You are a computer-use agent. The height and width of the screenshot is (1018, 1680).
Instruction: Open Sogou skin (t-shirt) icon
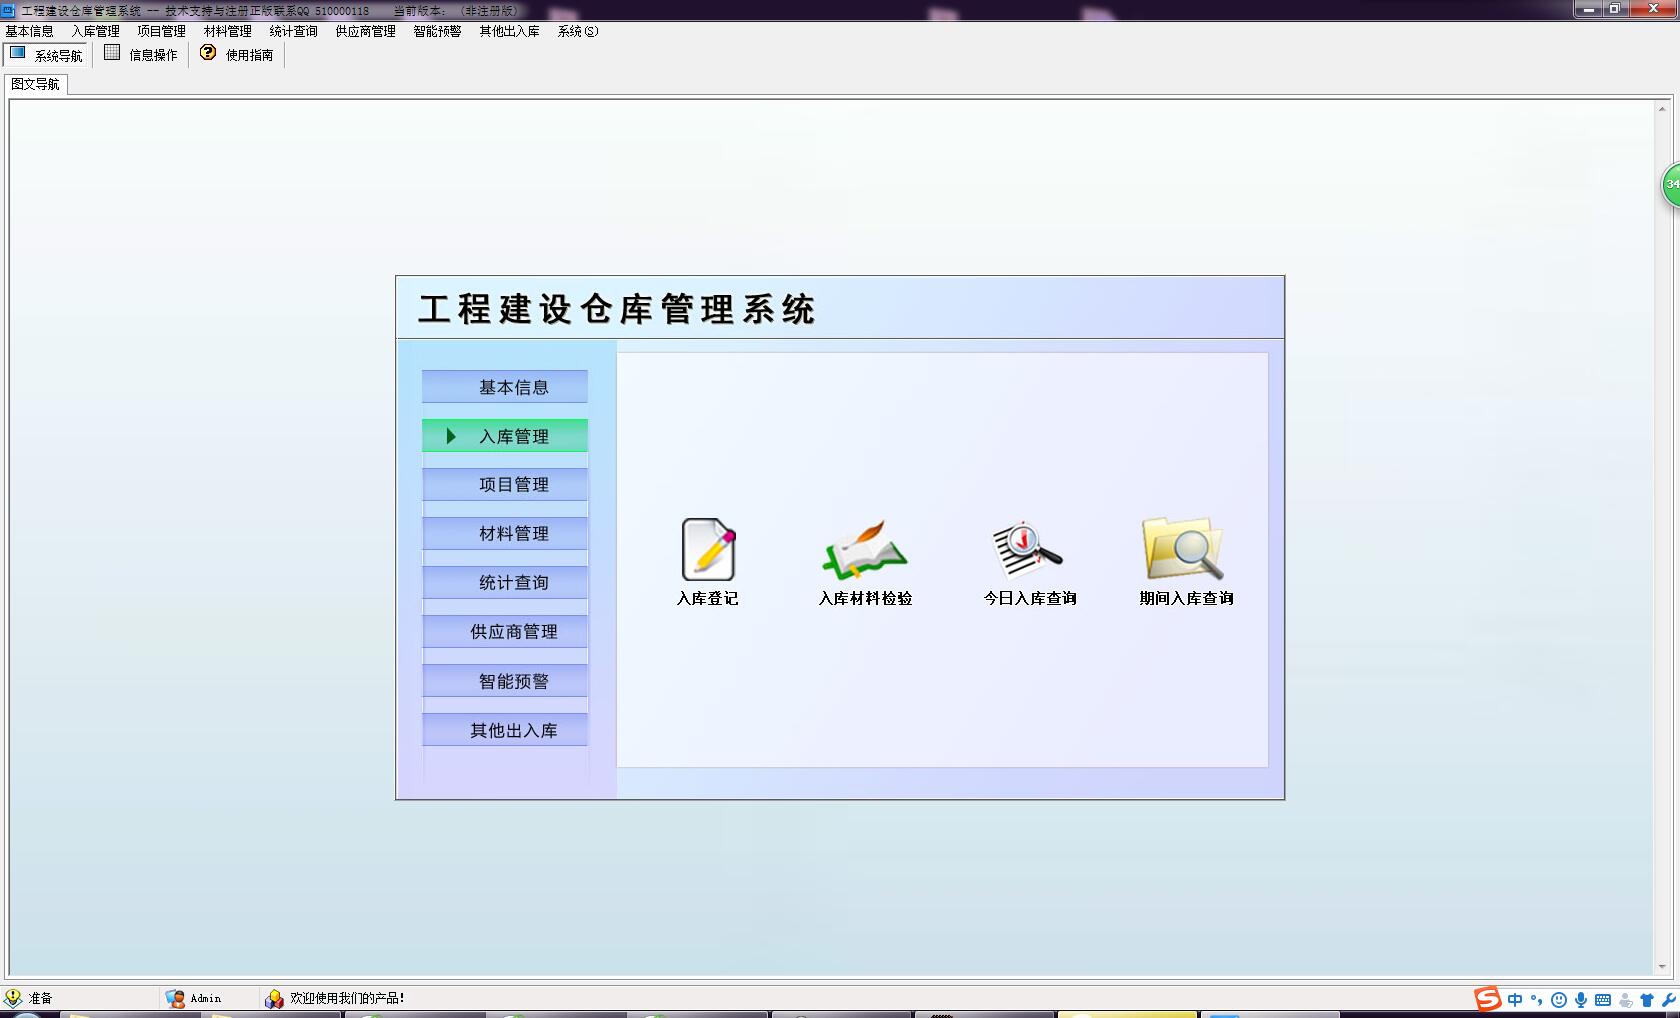1647,998
